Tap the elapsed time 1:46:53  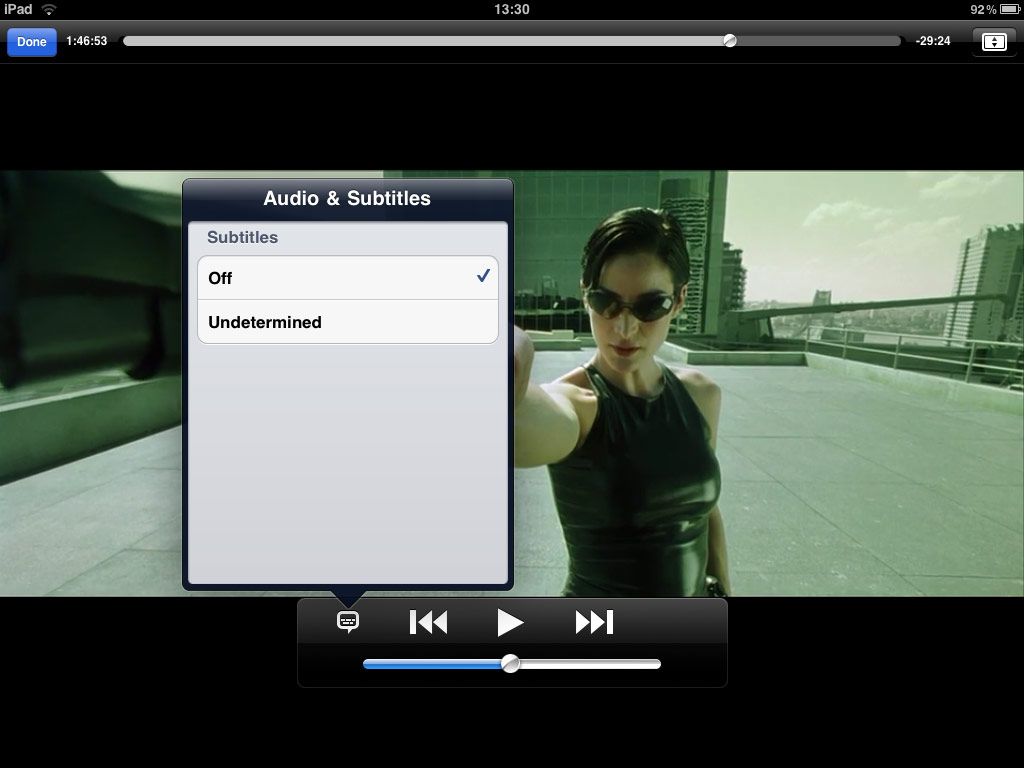click(x=86, y=40)
